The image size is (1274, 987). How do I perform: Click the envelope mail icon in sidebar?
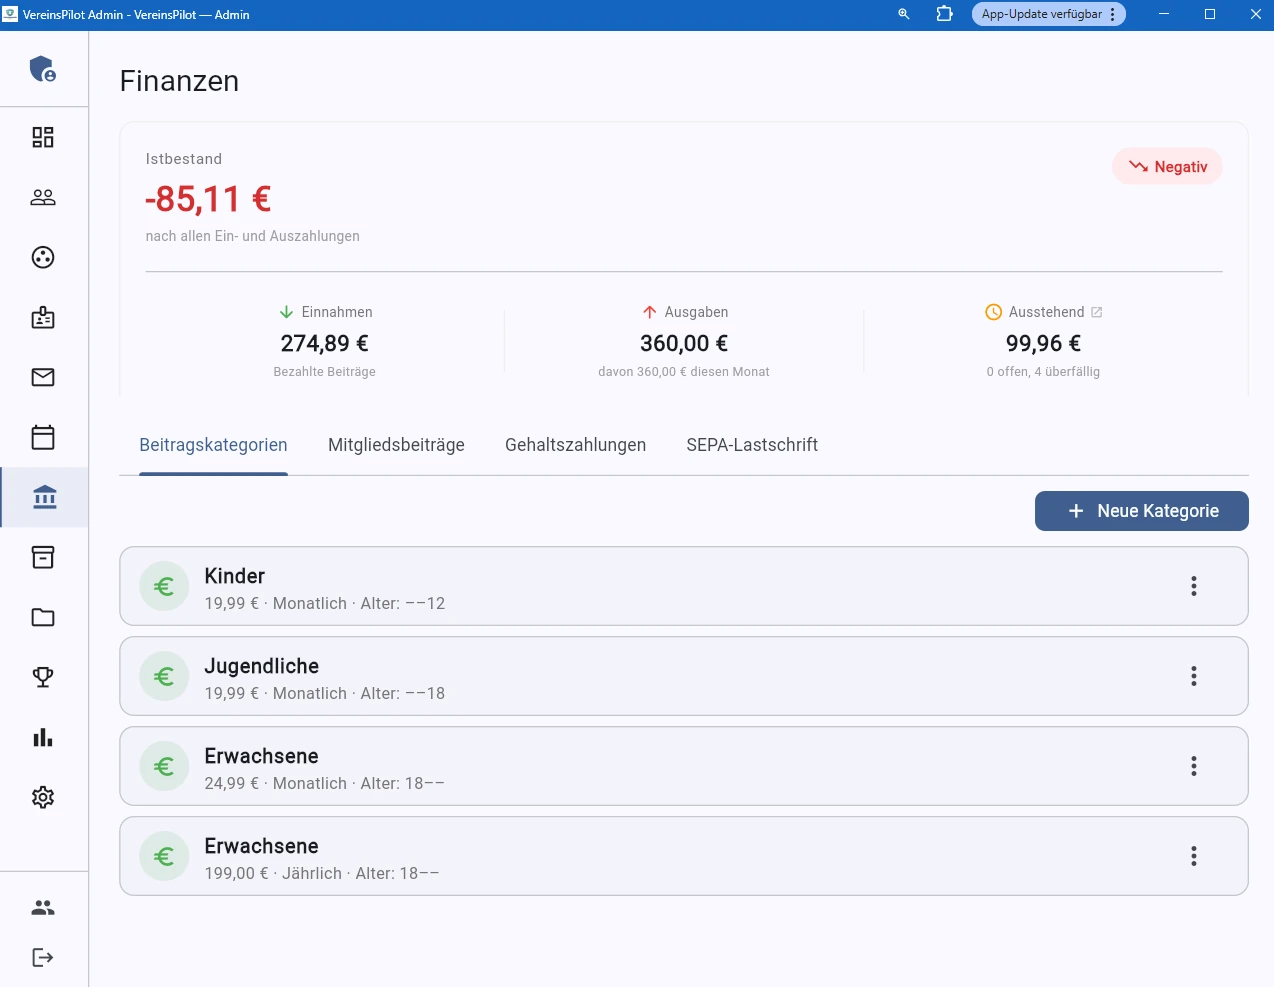pyautogui.click(x=43, y=377)
